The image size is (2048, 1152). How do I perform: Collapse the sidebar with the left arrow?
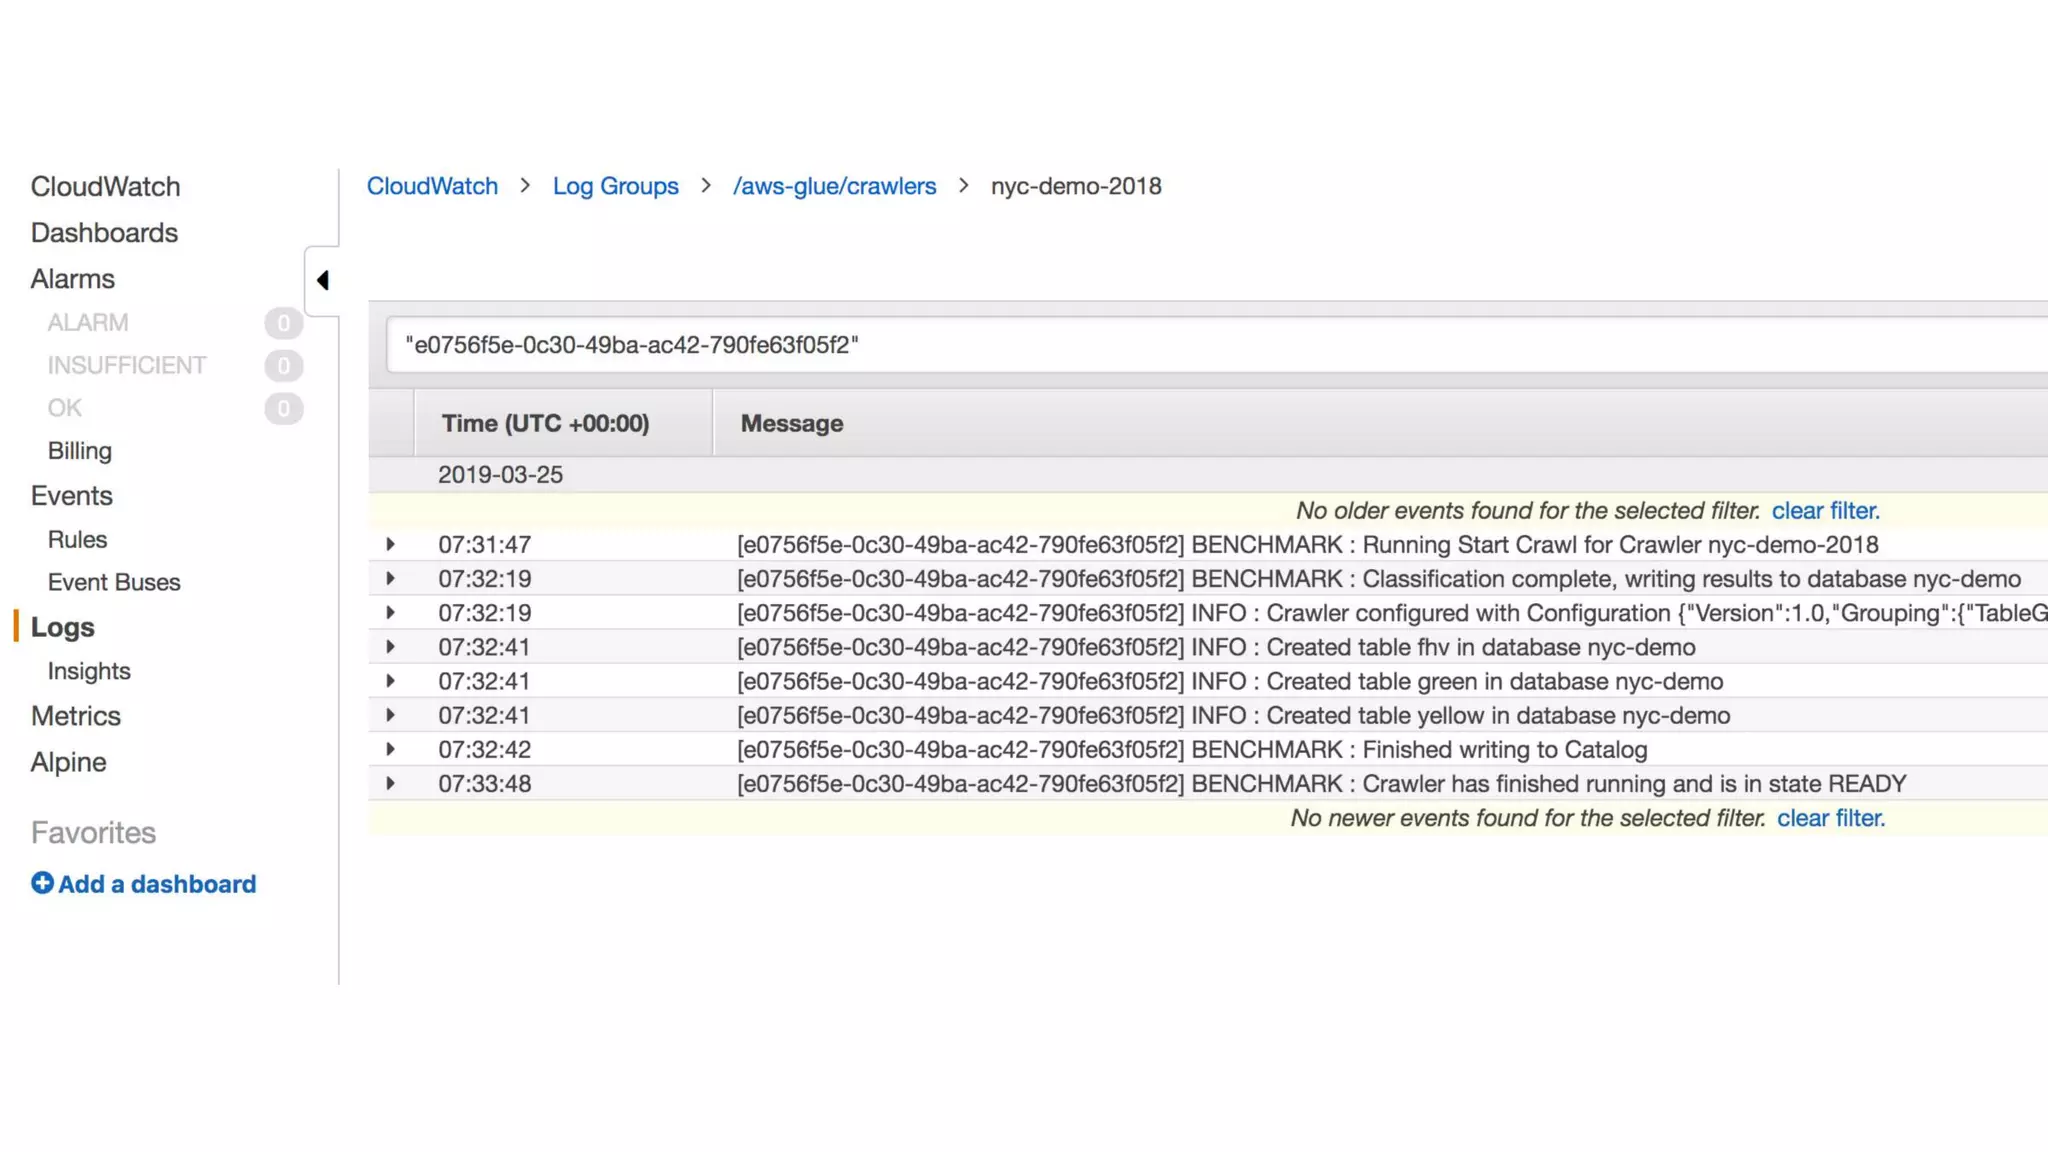(x=322, y=280)
